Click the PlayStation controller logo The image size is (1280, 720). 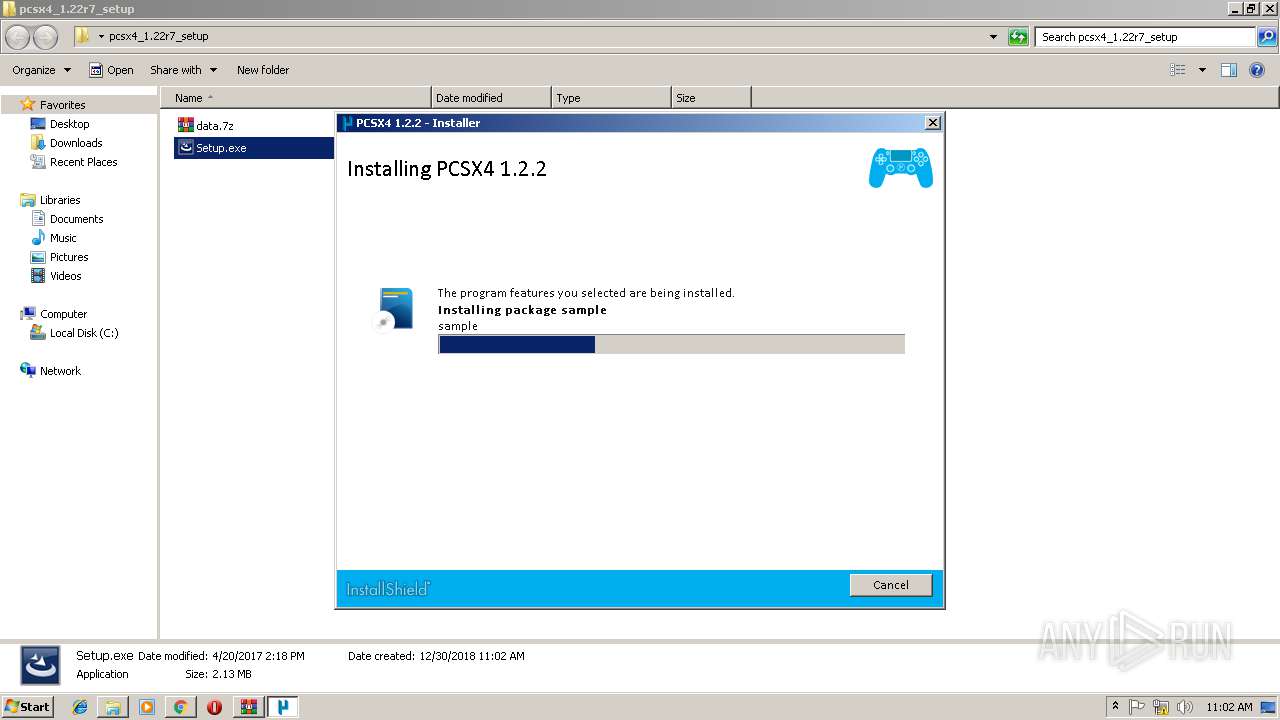coord(901,167)
